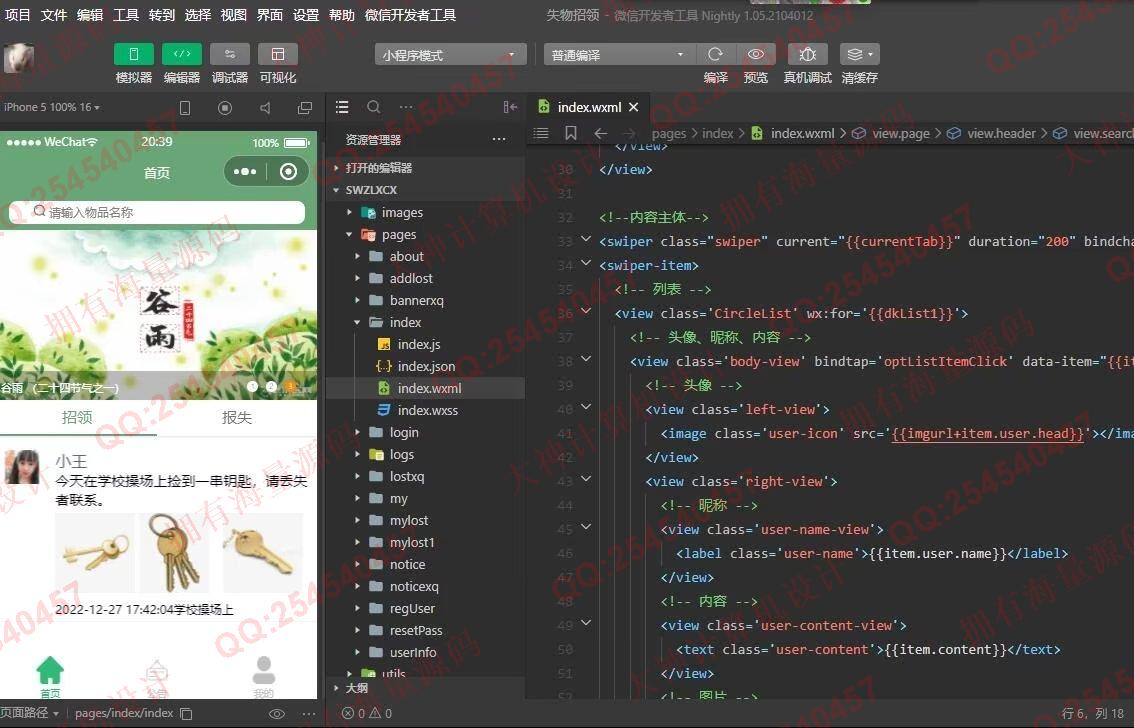Open the 视图 menu
The height and width of the screenshot is (728, 1134).
point(234,14)
